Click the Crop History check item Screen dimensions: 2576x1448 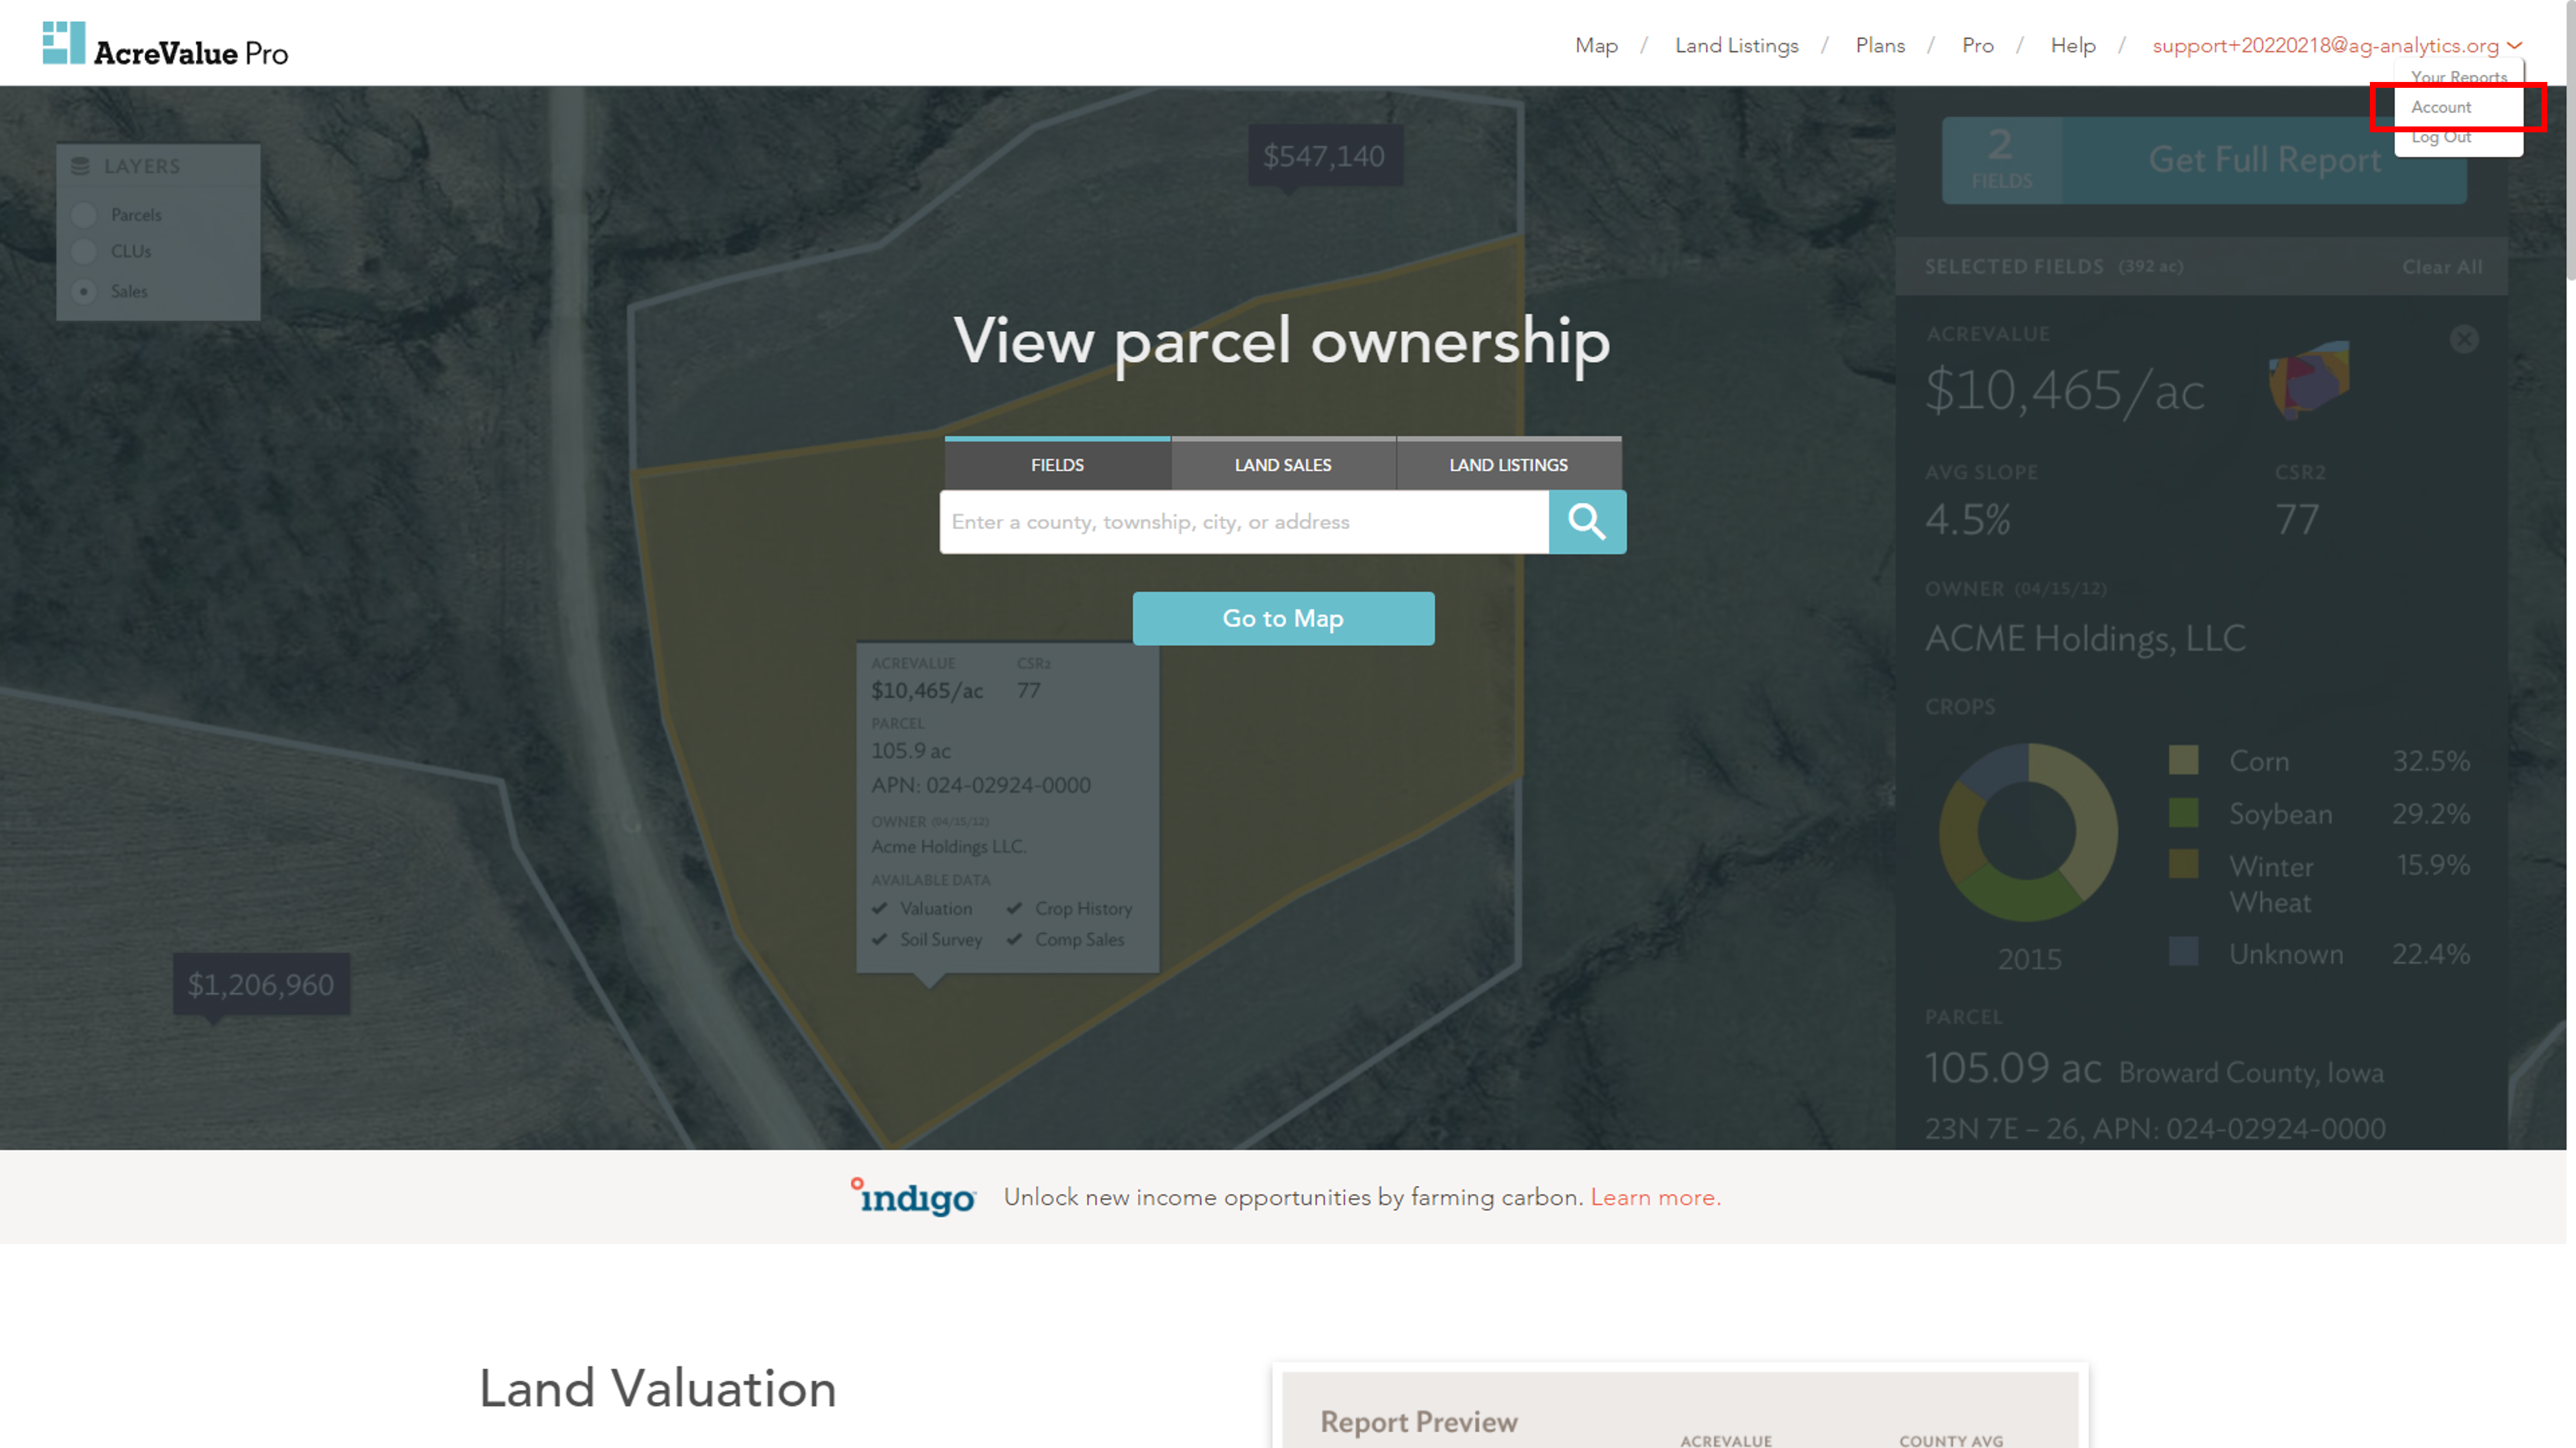pyautogui.click(x=1070, y=908)
